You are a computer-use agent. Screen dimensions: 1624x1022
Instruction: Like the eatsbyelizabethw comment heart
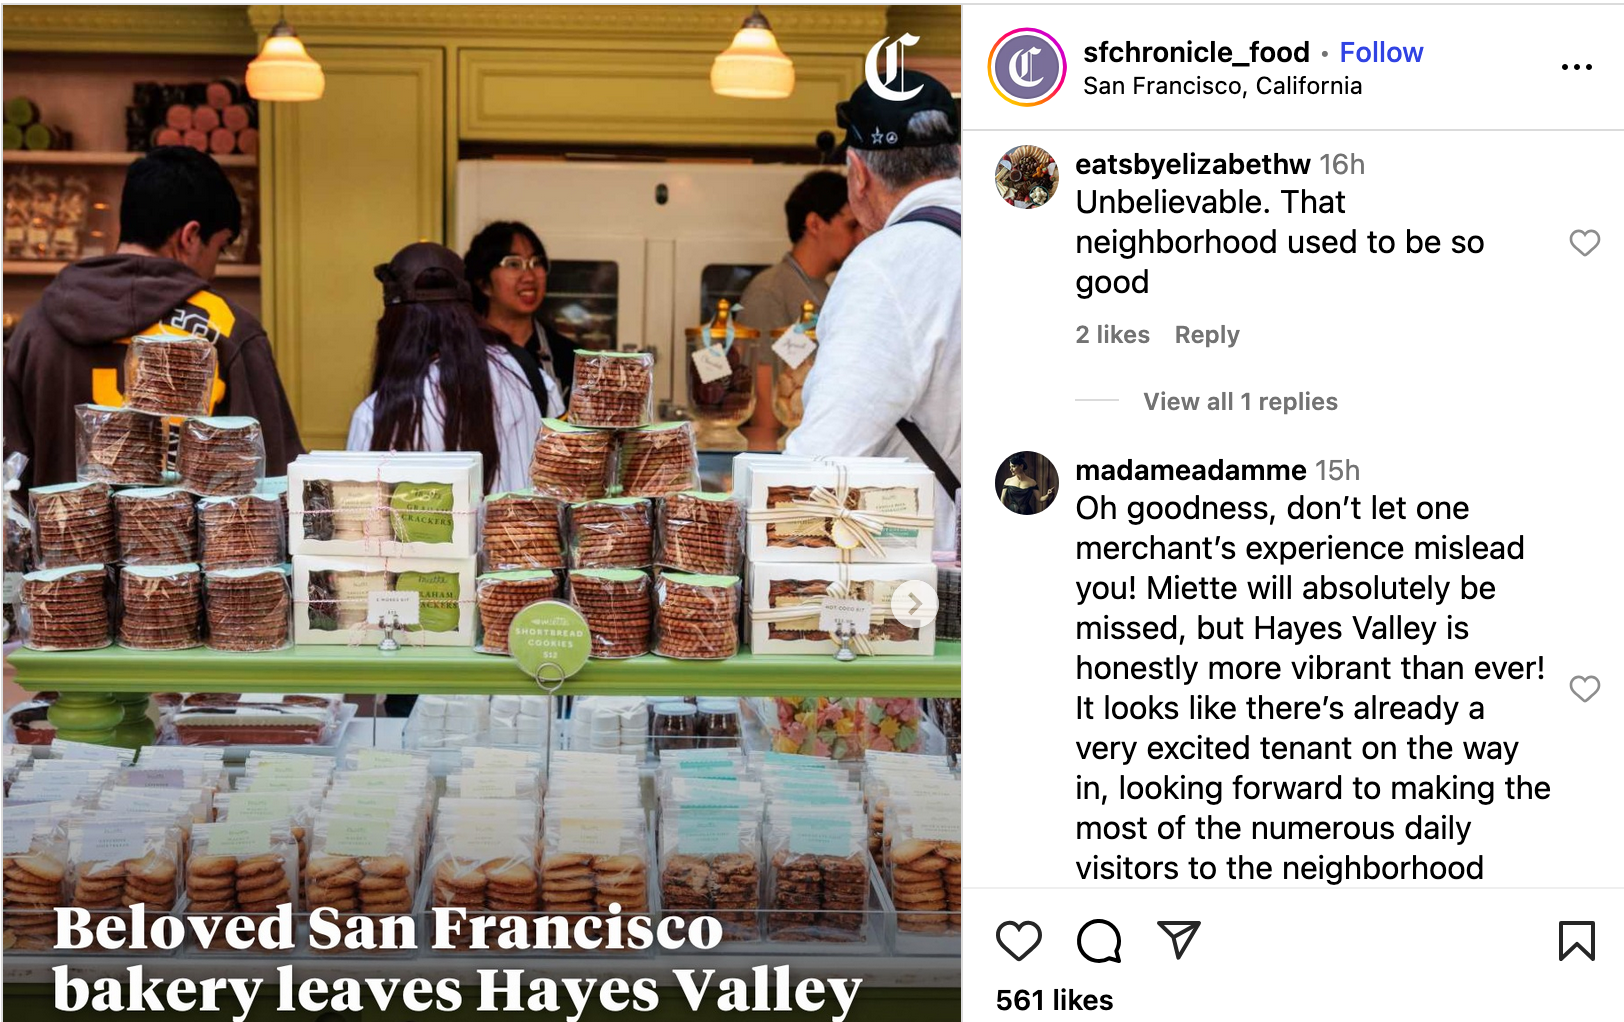tap(1584, 243)
